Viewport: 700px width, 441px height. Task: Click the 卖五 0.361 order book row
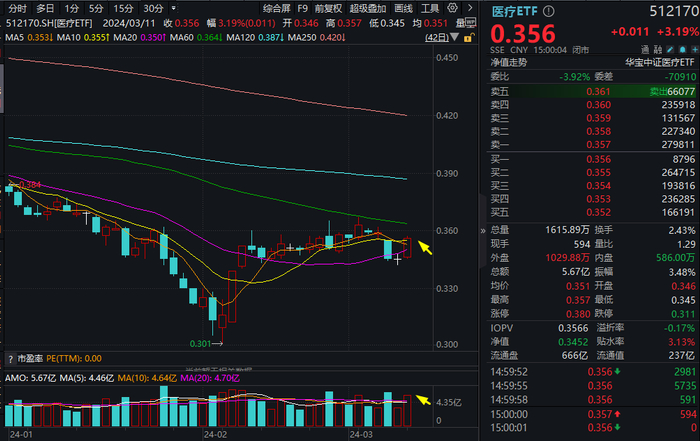592,92
